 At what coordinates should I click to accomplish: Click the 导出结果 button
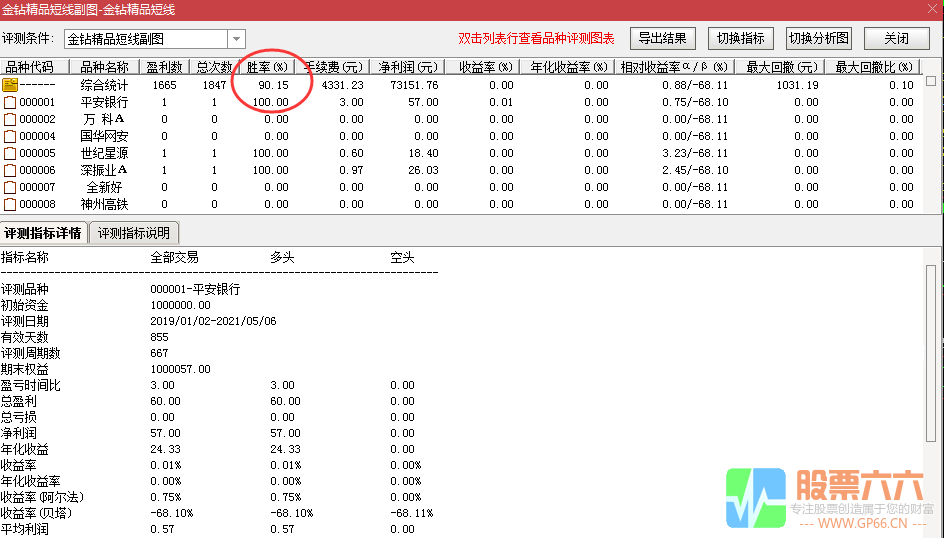[x=663, y=39]
